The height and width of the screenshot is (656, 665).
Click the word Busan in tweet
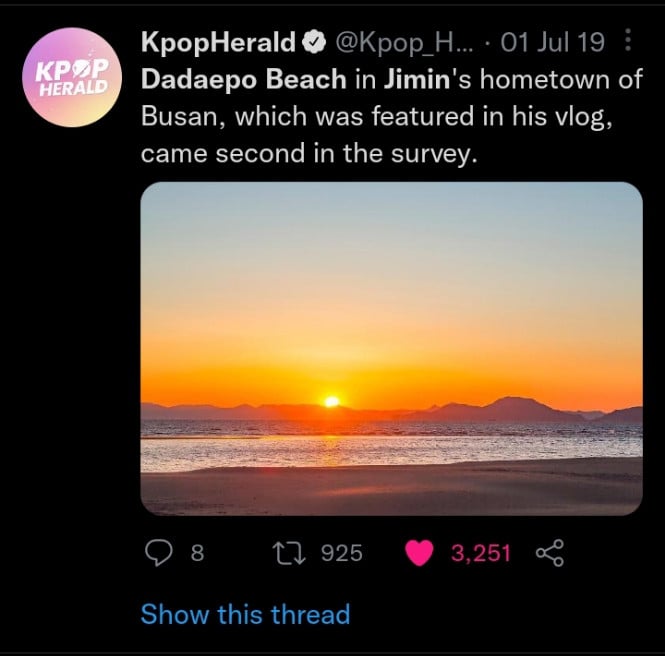[182, 116]
